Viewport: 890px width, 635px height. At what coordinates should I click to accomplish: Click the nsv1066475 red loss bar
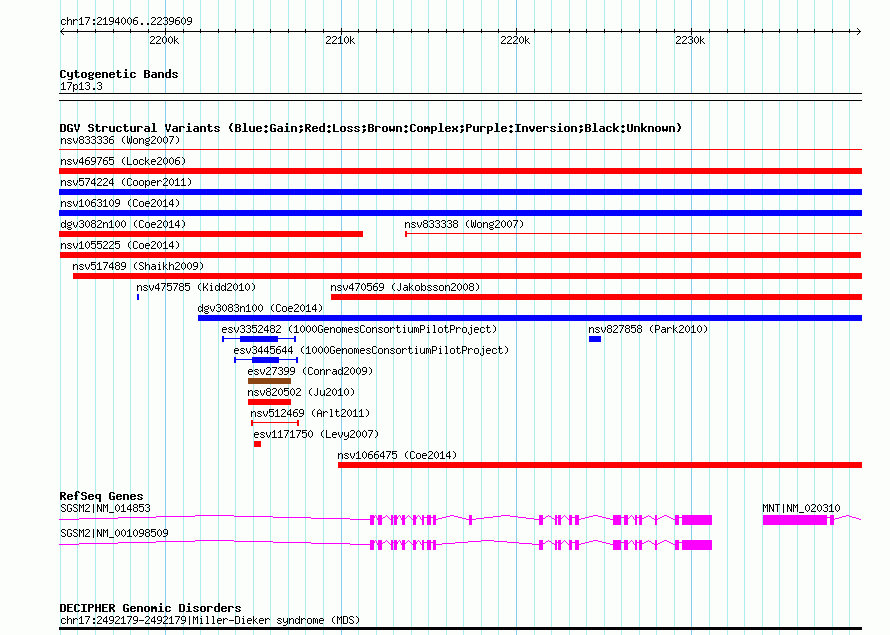[x=600, y=465]
